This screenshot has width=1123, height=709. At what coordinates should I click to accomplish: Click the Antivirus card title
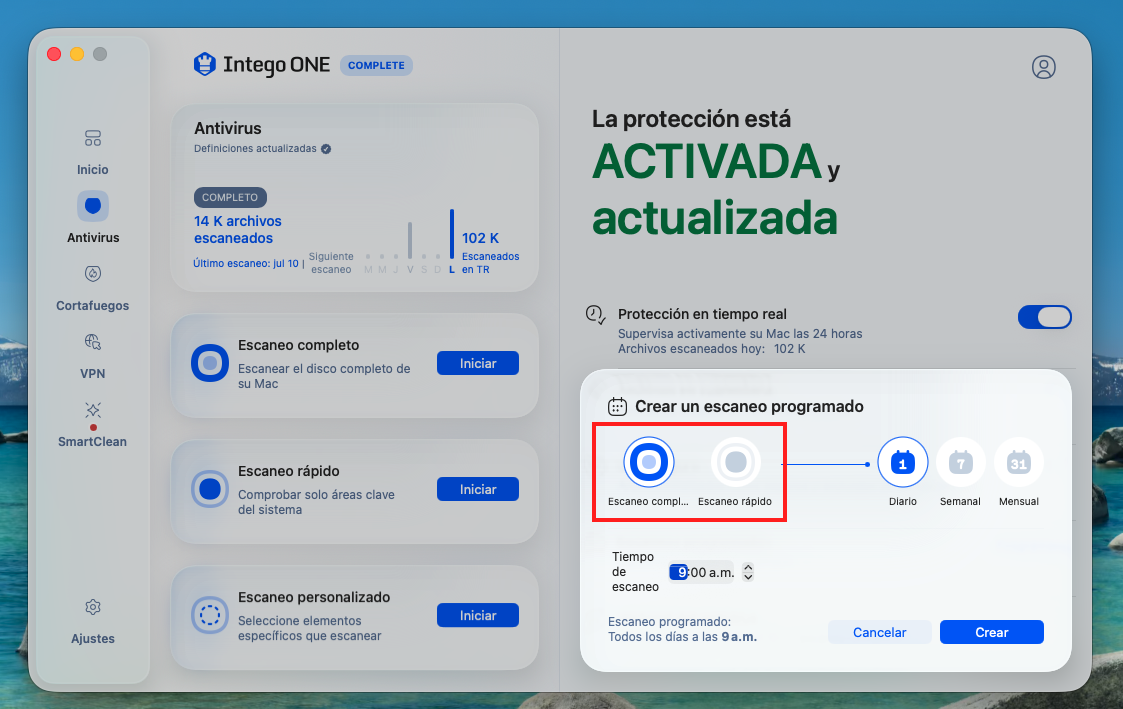point(228,128)
